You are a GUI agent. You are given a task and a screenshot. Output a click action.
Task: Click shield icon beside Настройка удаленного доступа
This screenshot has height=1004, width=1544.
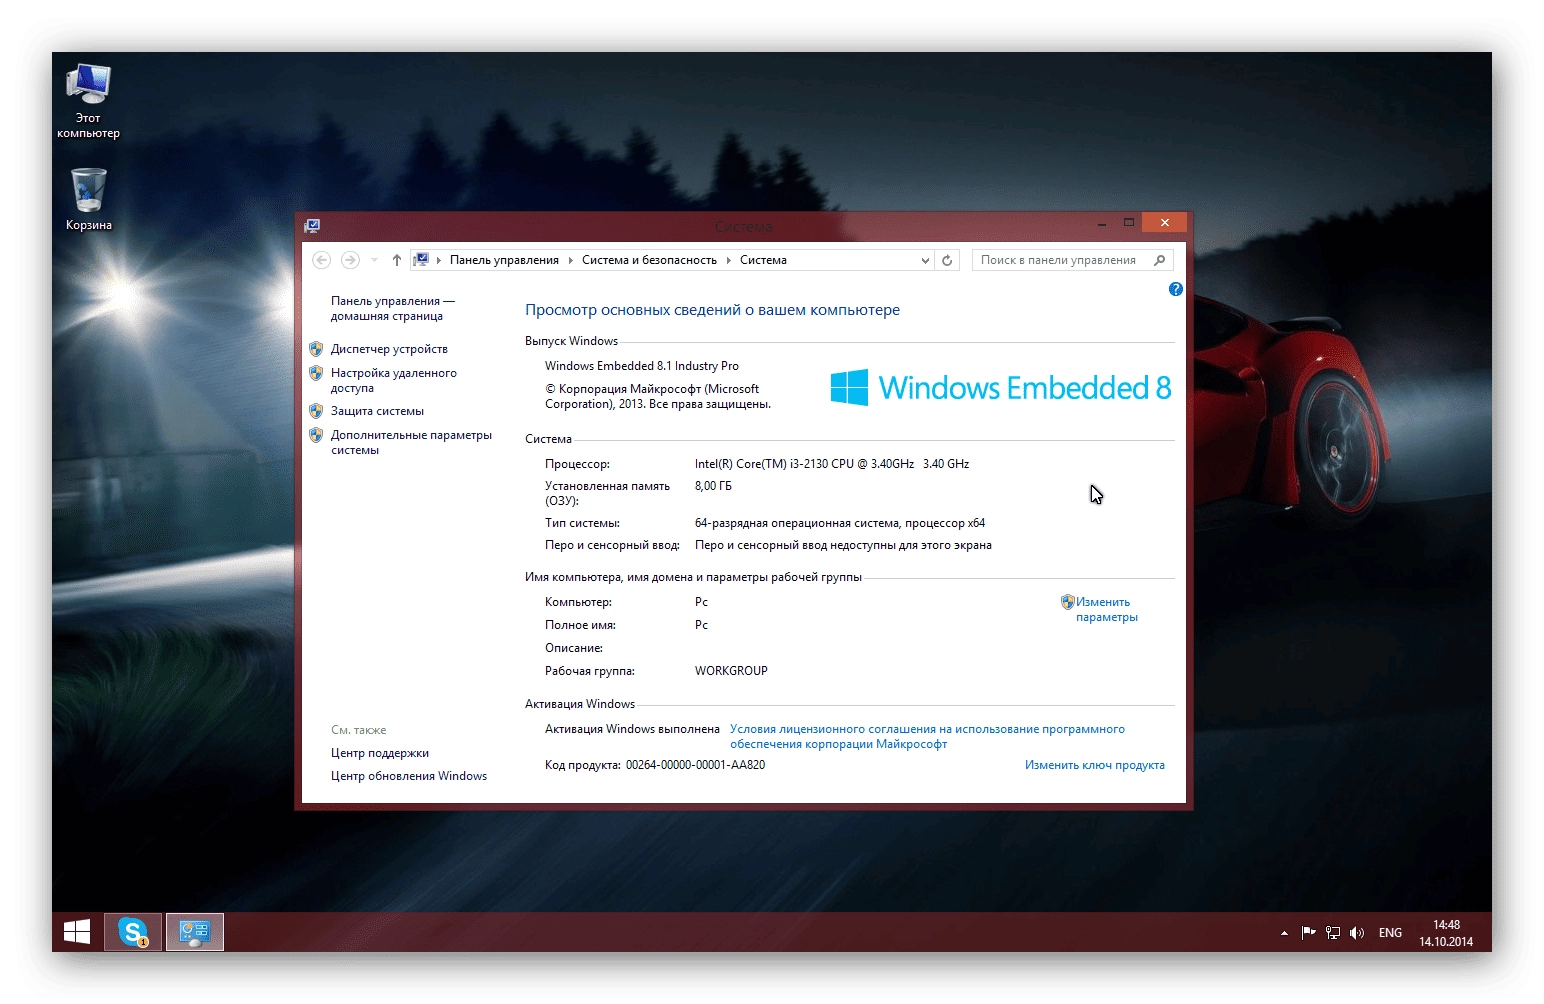click(x=316, y=373)
